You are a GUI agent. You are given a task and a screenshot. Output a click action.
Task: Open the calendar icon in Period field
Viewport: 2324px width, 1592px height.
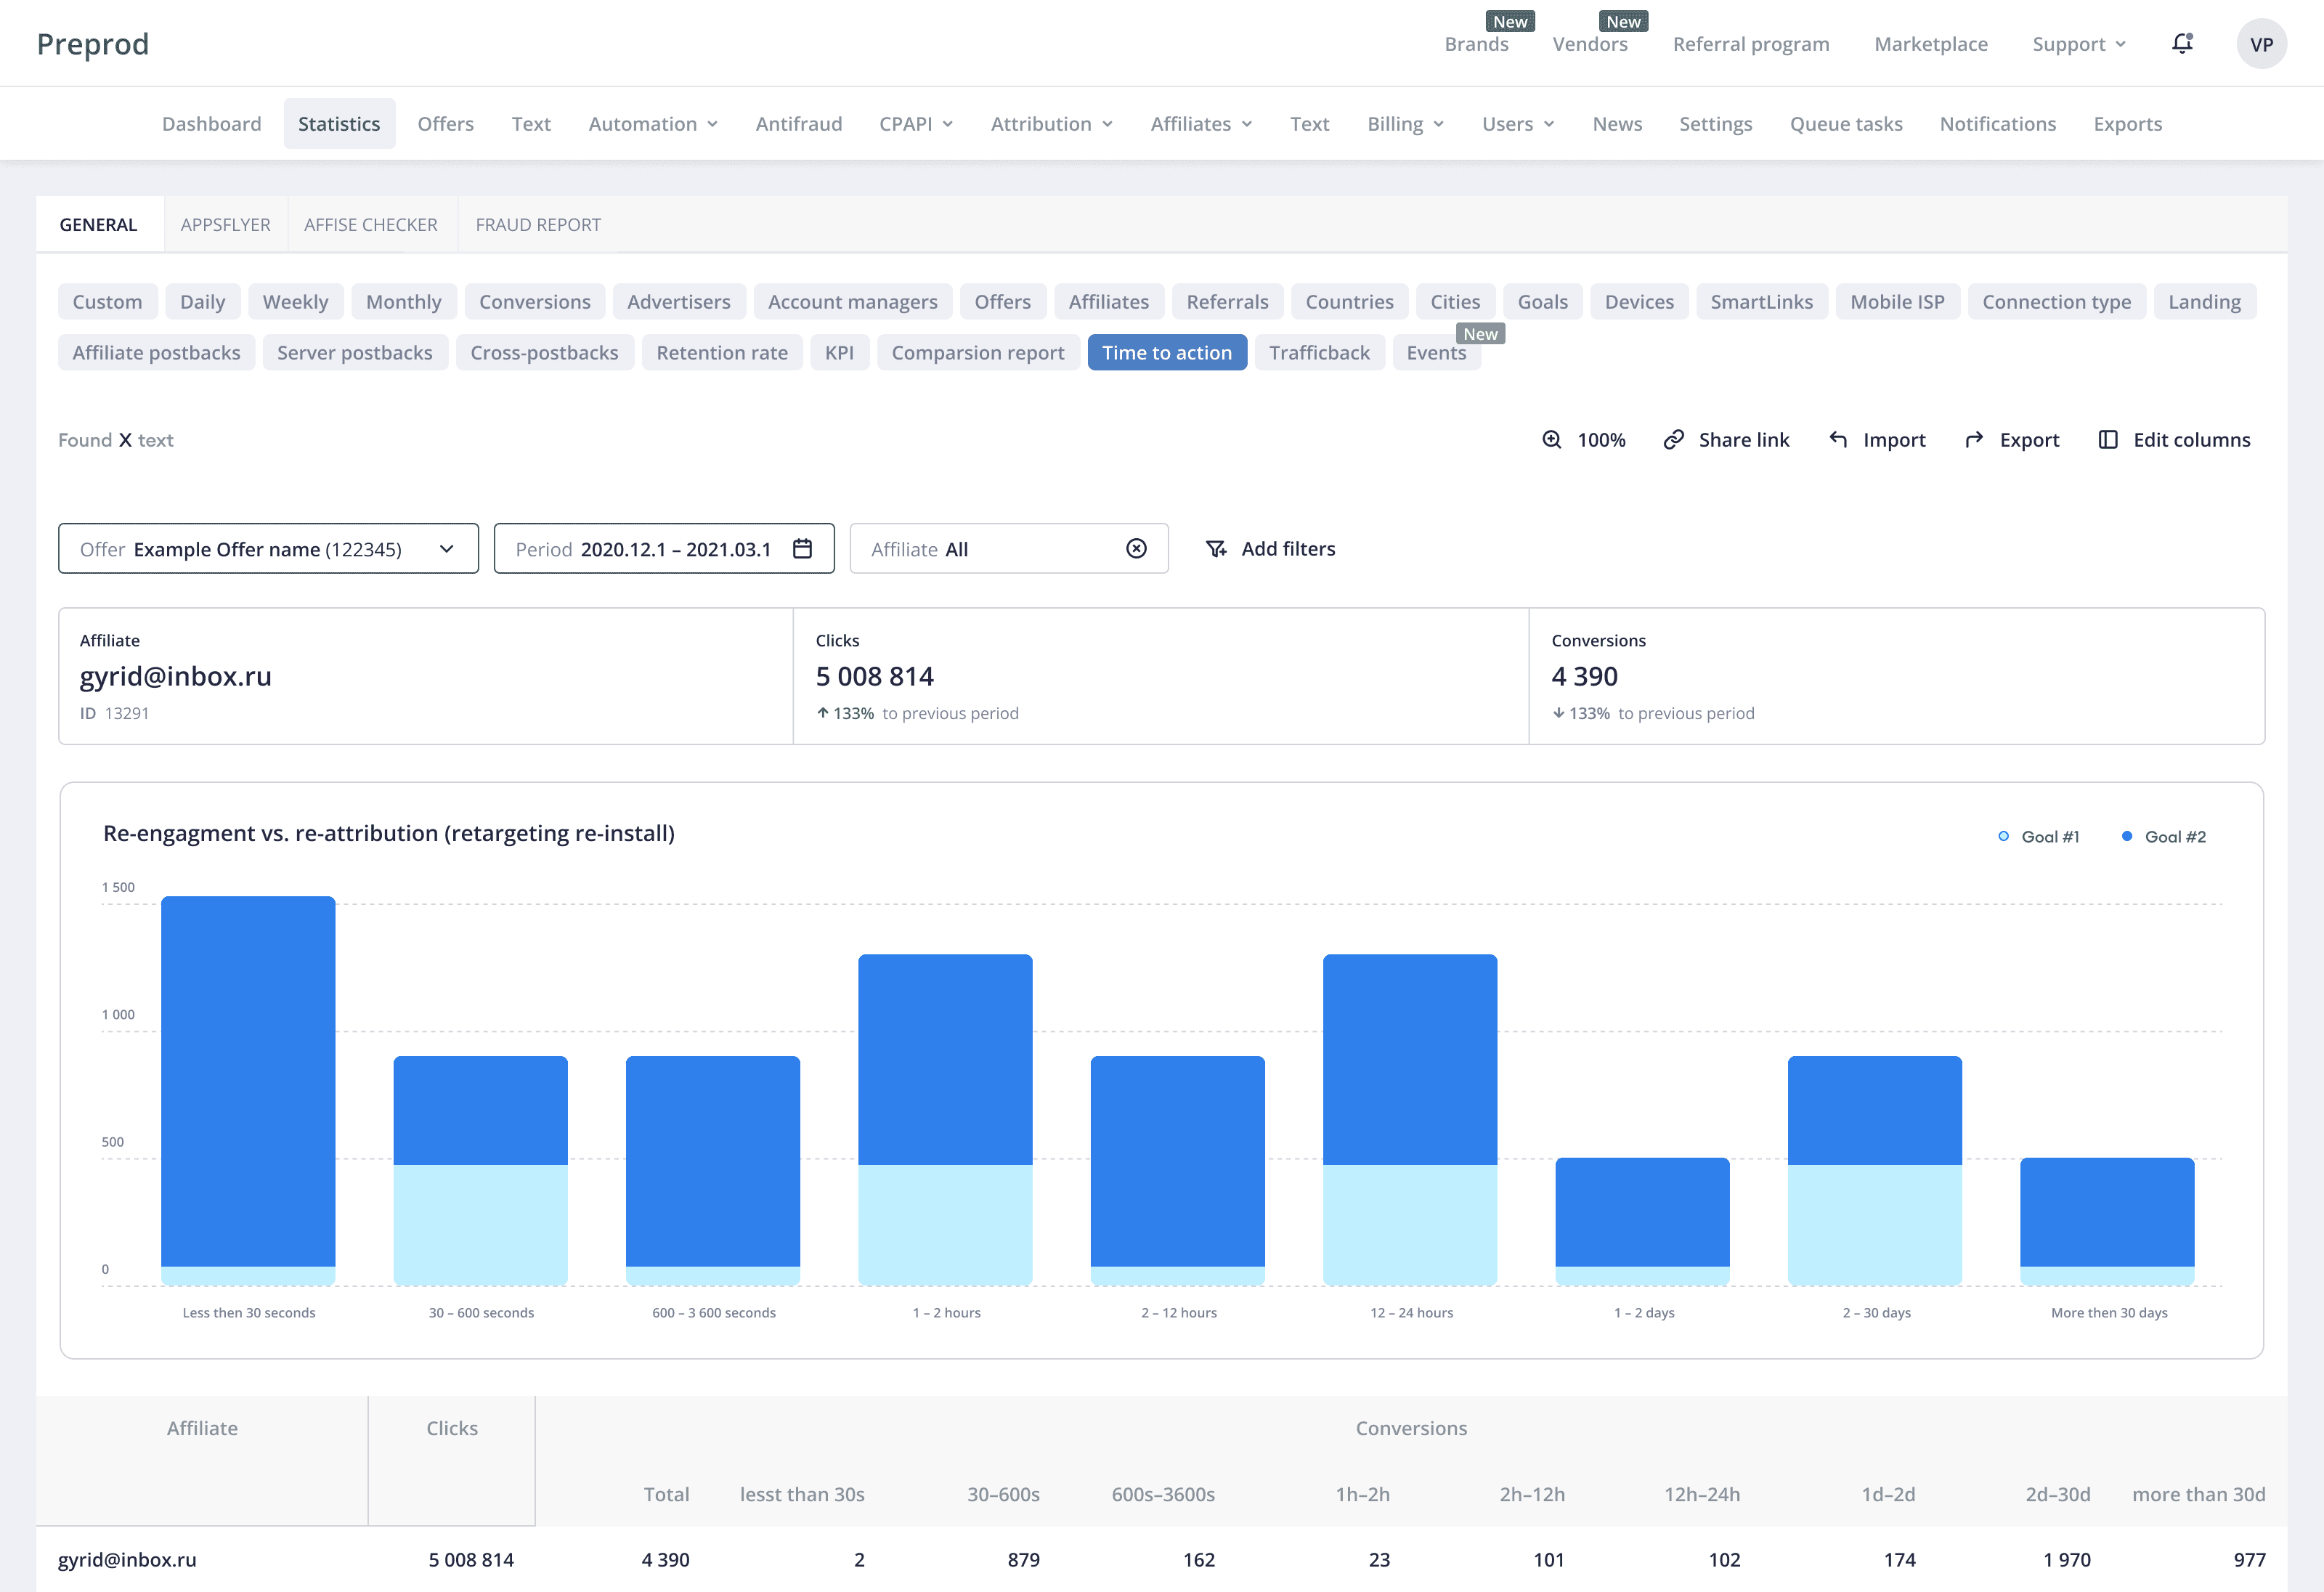point(802,549)
